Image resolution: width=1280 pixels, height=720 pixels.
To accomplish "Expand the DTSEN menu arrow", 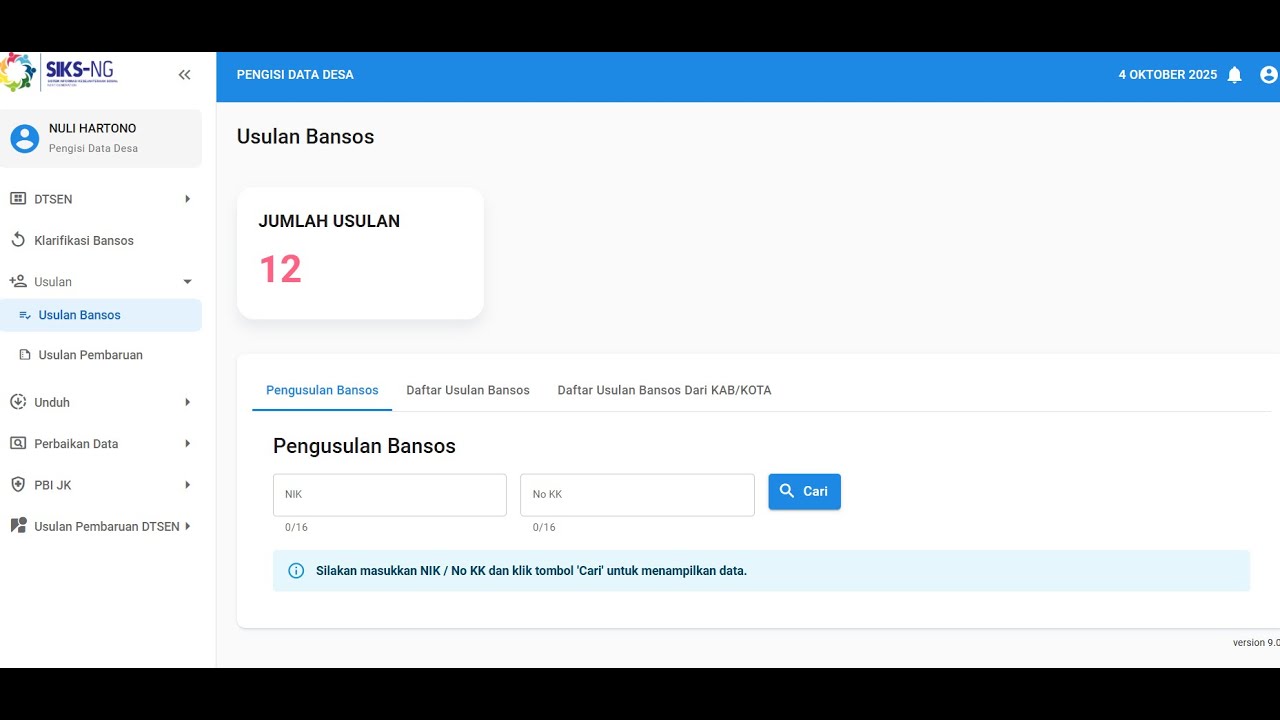I will point(187,199).
